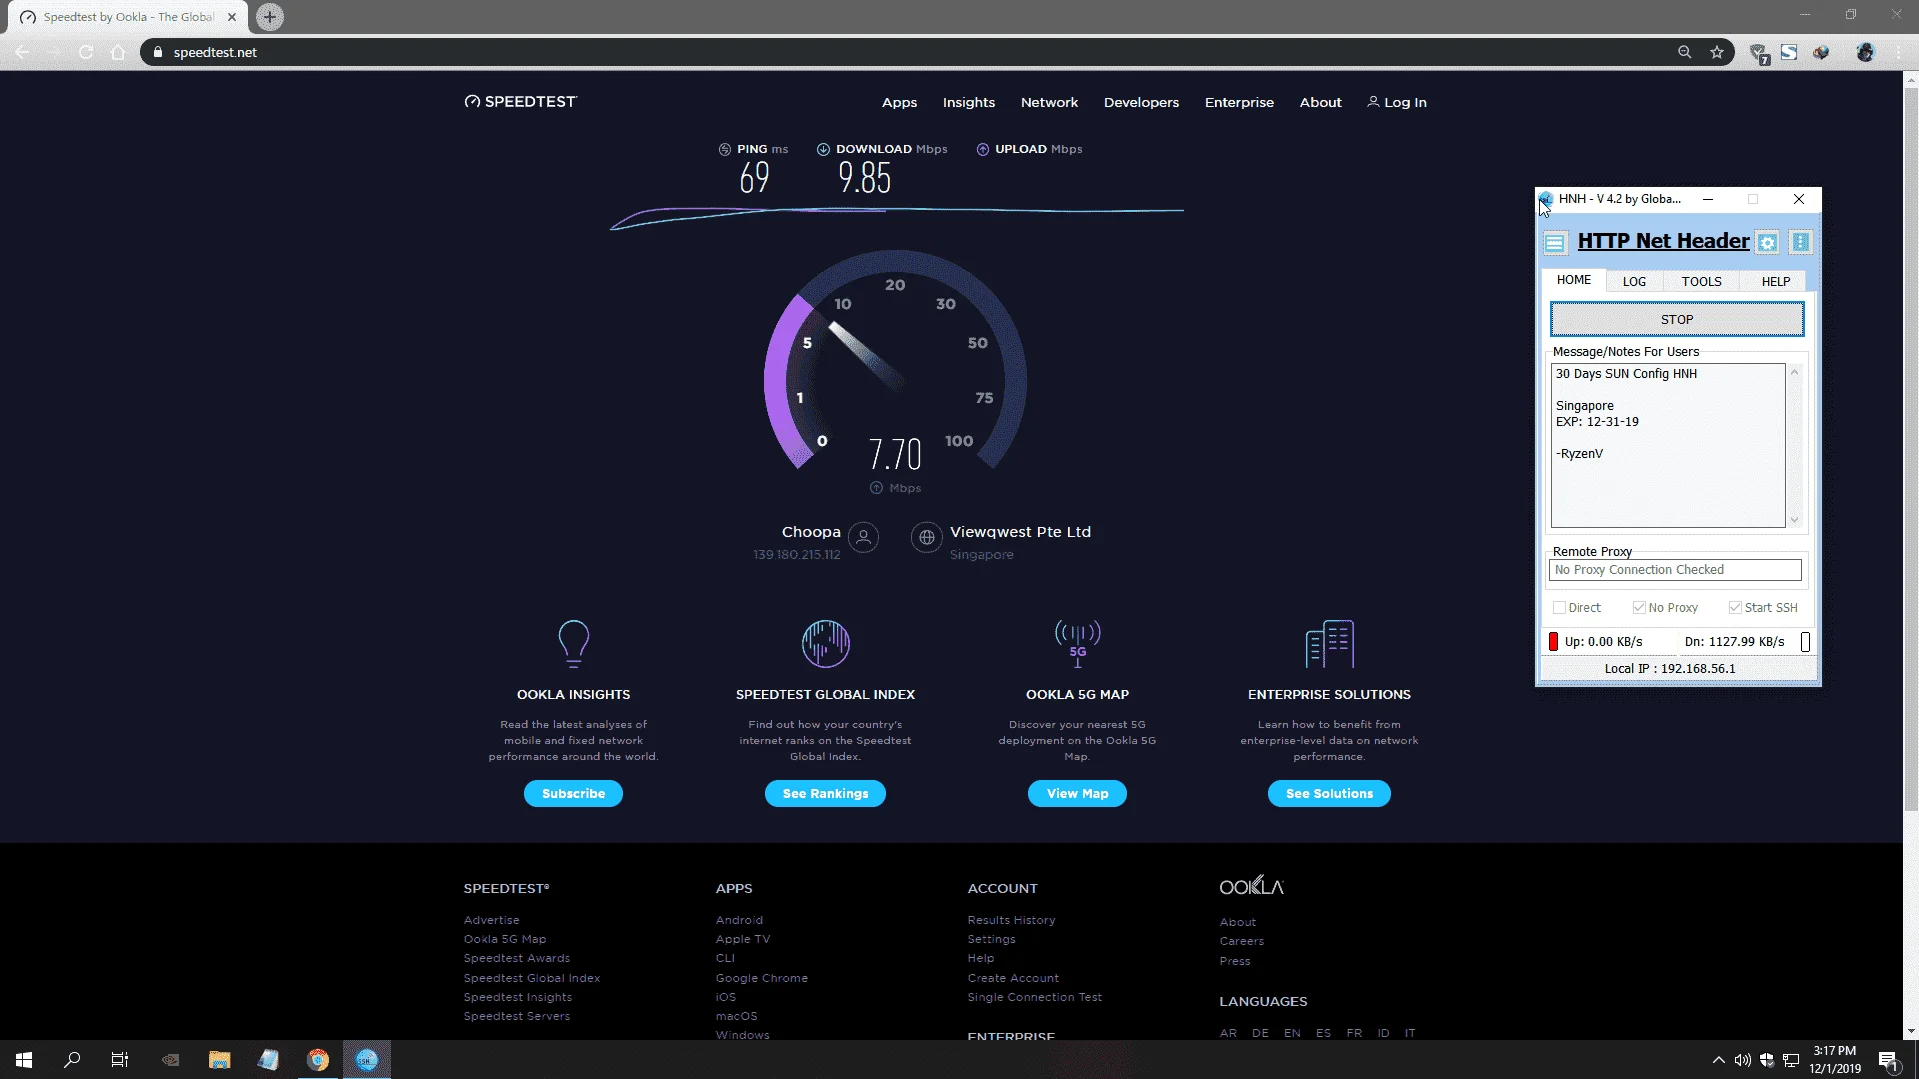
Task: Click the vertical dots icon beside HTTP Net Header
Action: tap(1800, 242)
